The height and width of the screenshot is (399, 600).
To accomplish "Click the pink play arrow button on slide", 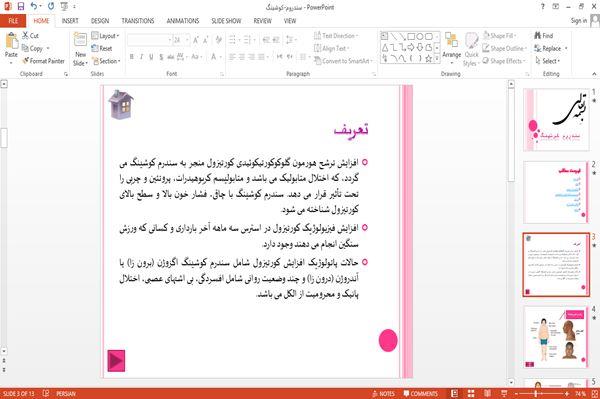I will (116, 360).
